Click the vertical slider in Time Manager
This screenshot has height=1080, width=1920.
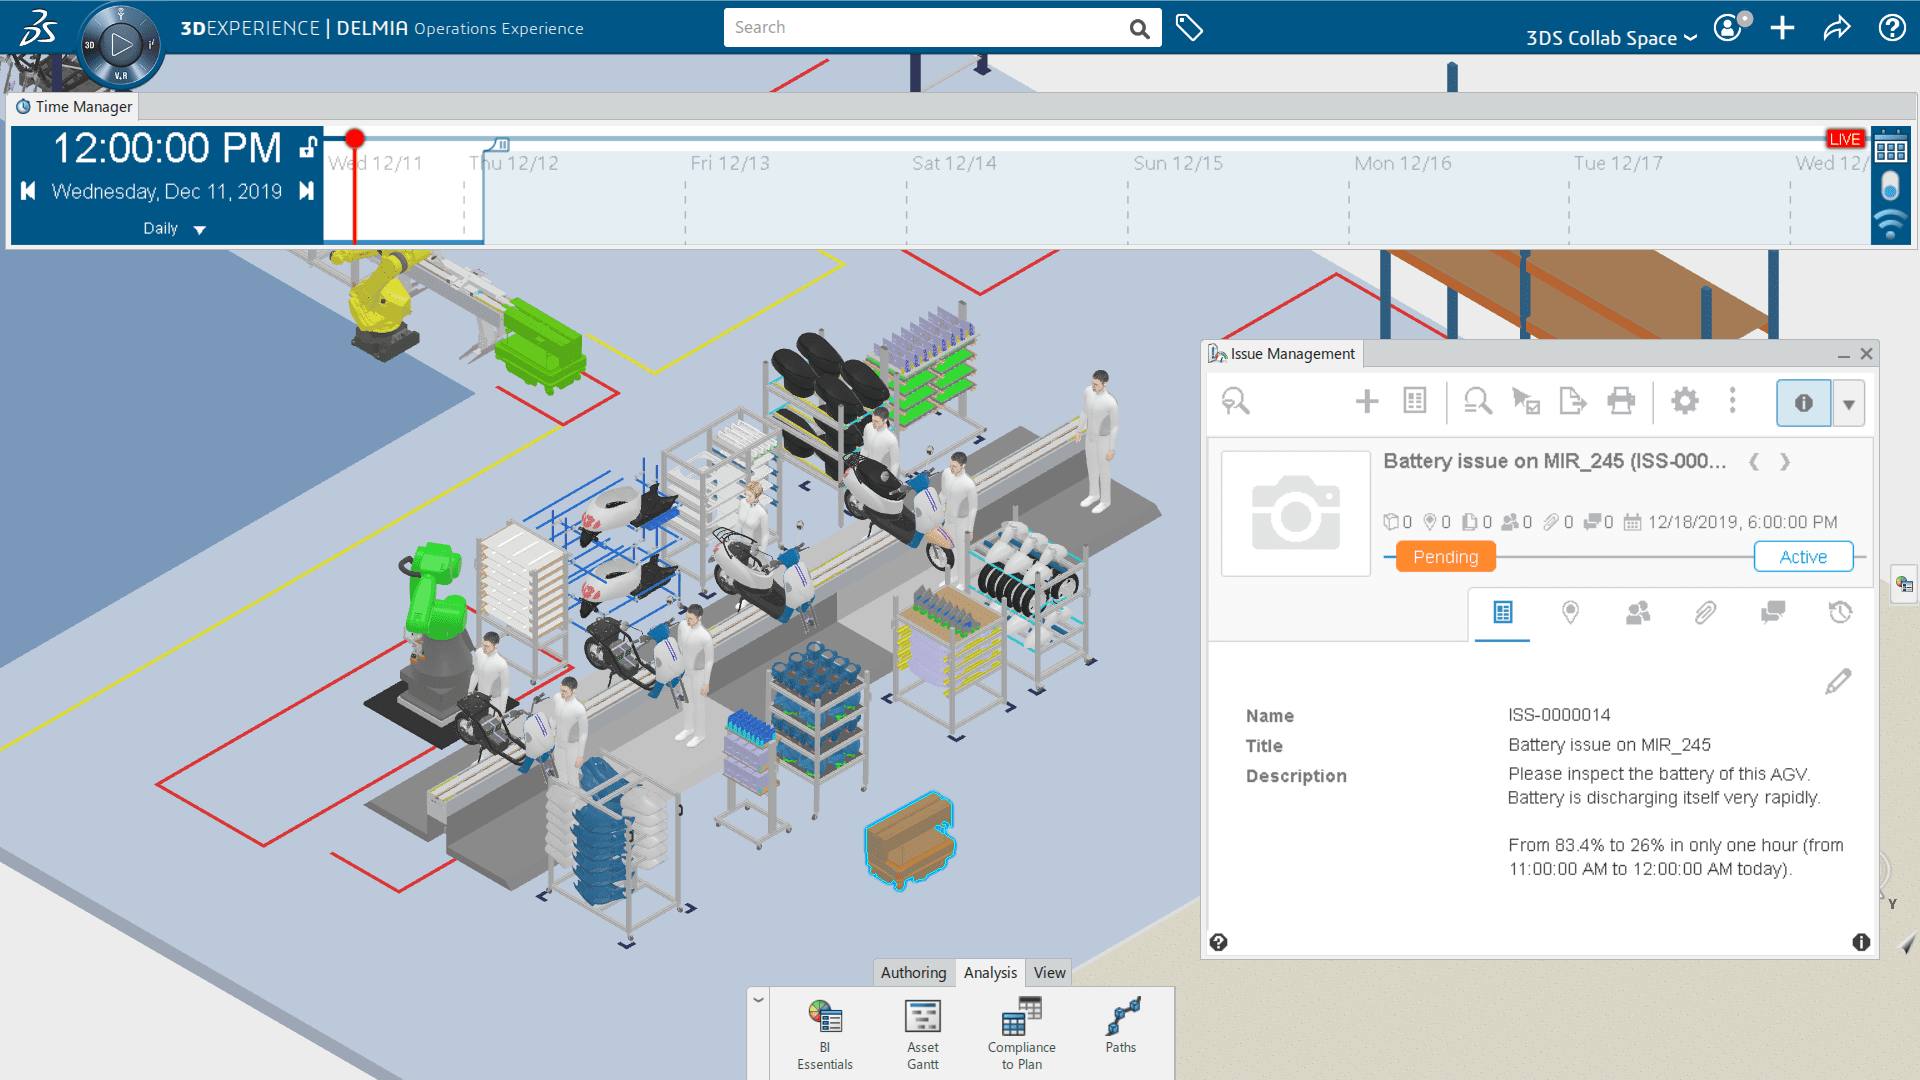[1890, 186]
